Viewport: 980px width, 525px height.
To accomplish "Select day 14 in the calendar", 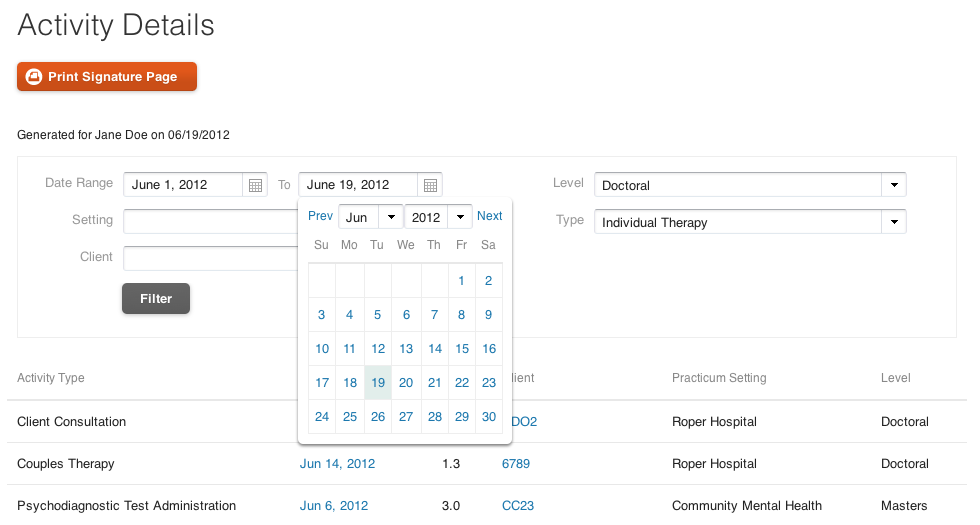I will click(x=435, y=349).
